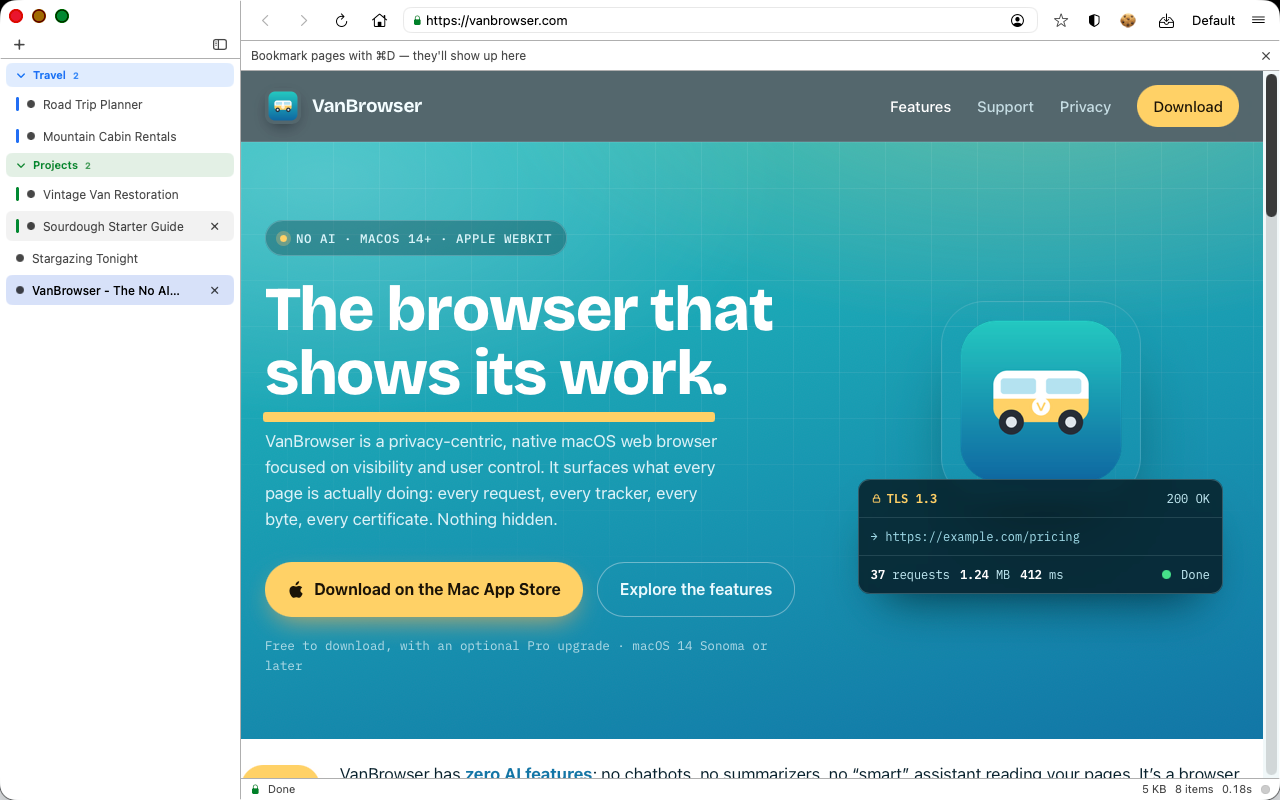The width and height of the screenshot is (1280, 800).
Task: Open the downloads tray icon
Action: (x=1166, y=20)
